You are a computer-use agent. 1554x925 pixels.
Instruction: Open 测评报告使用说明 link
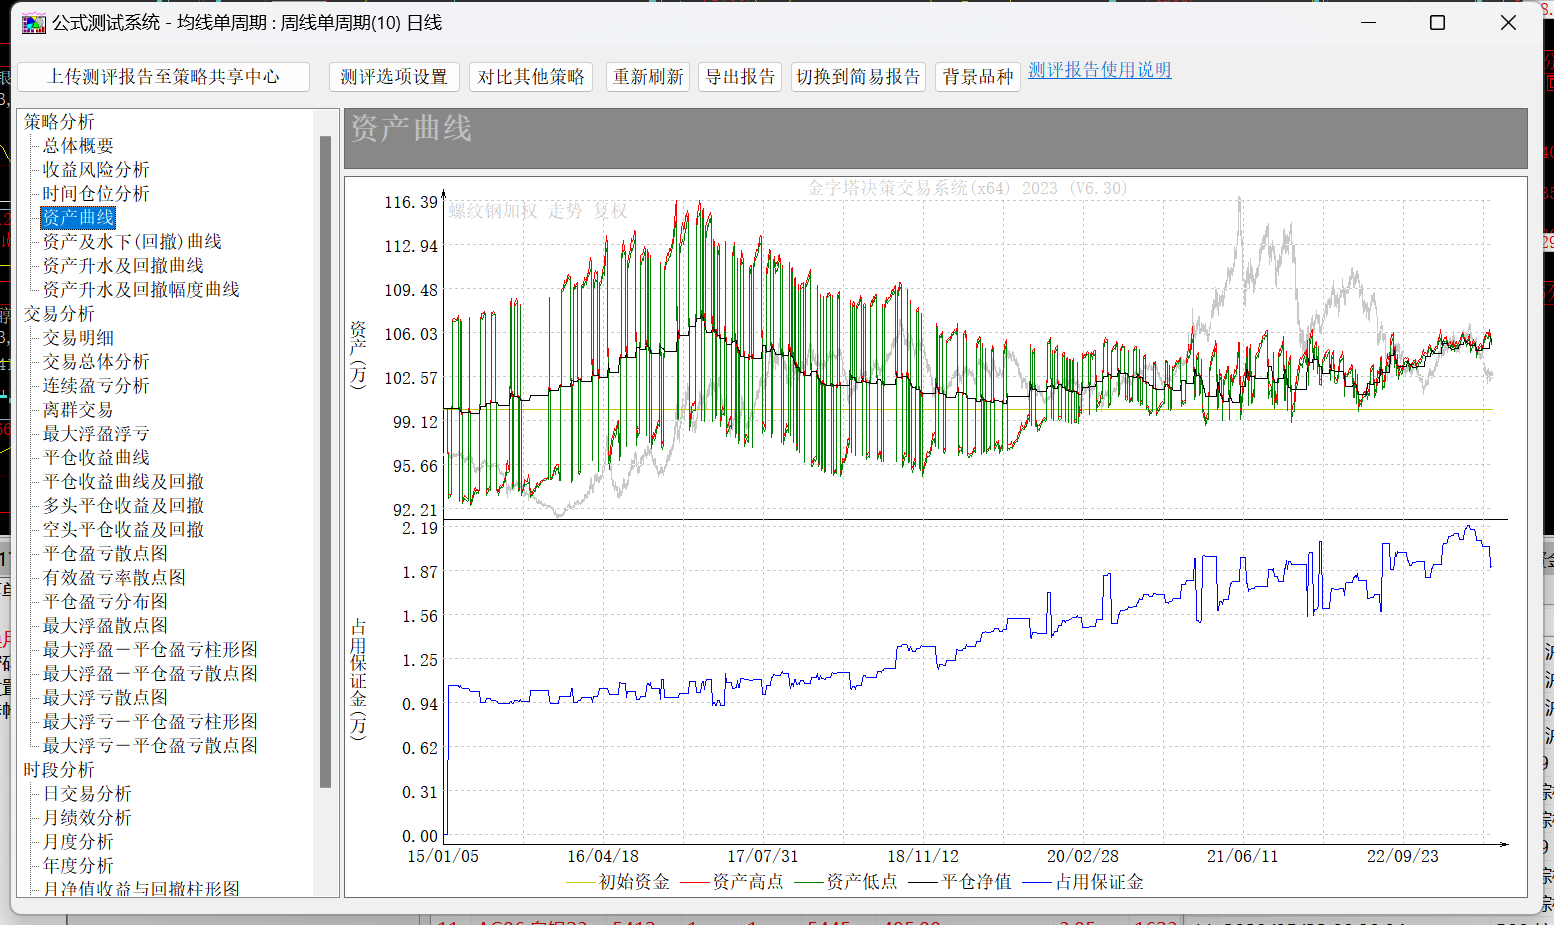[x=1100, y=70]
